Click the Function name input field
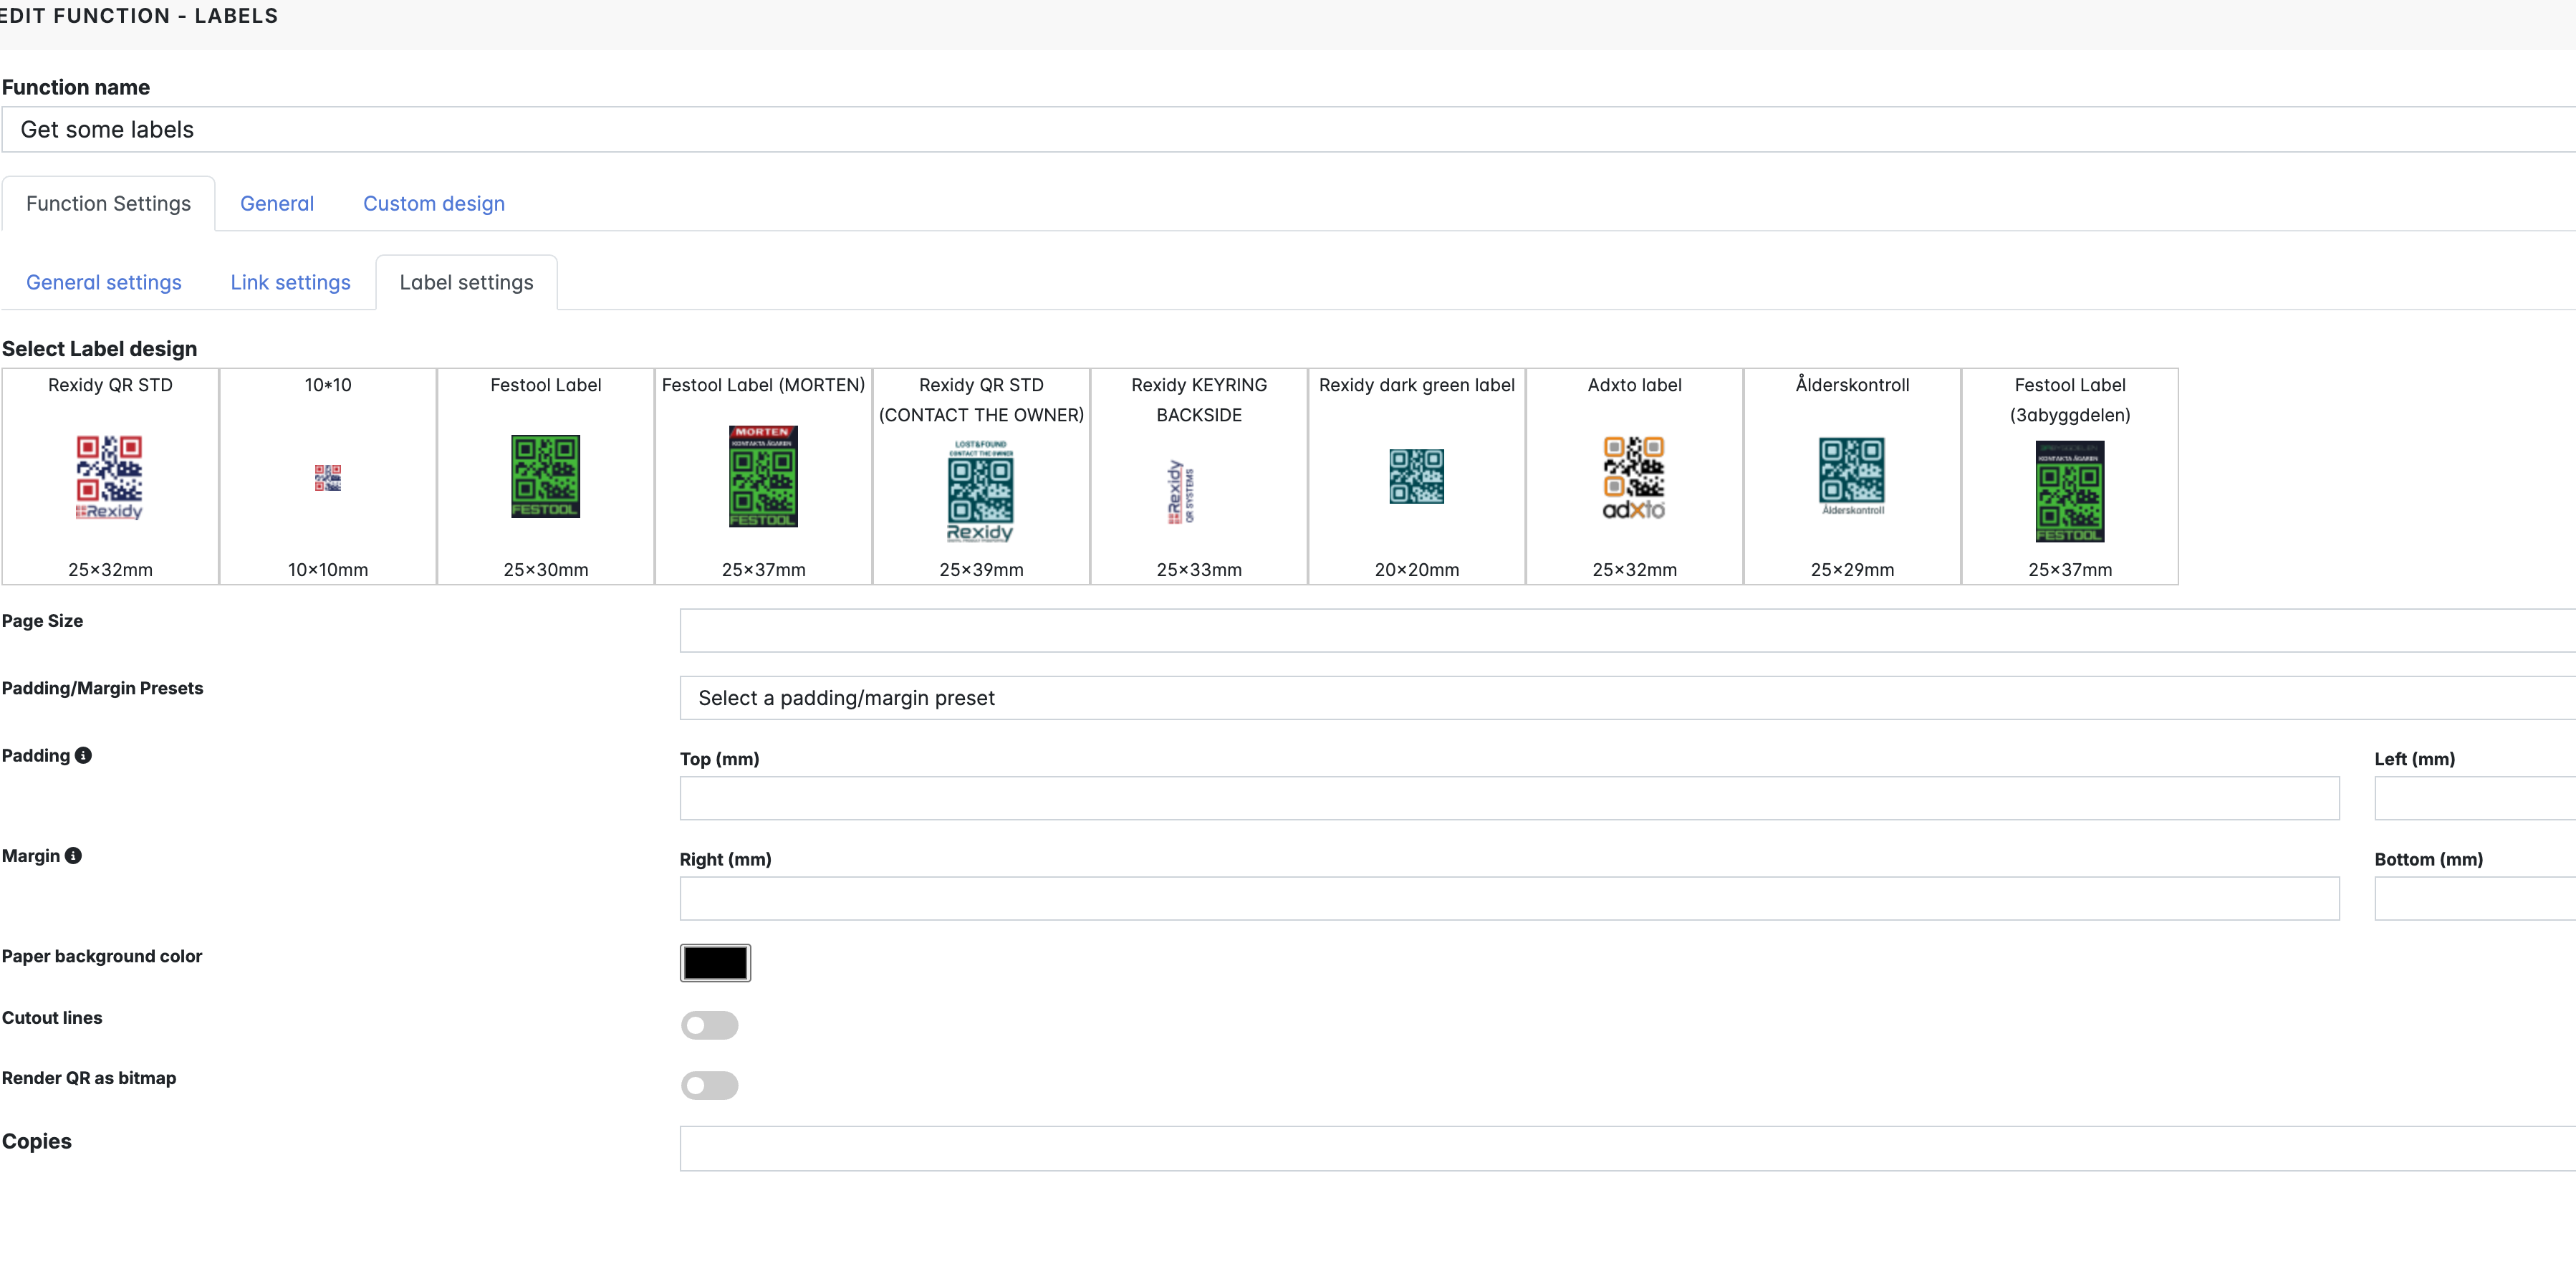The image size is (2576, 1274). point(1288,130)
